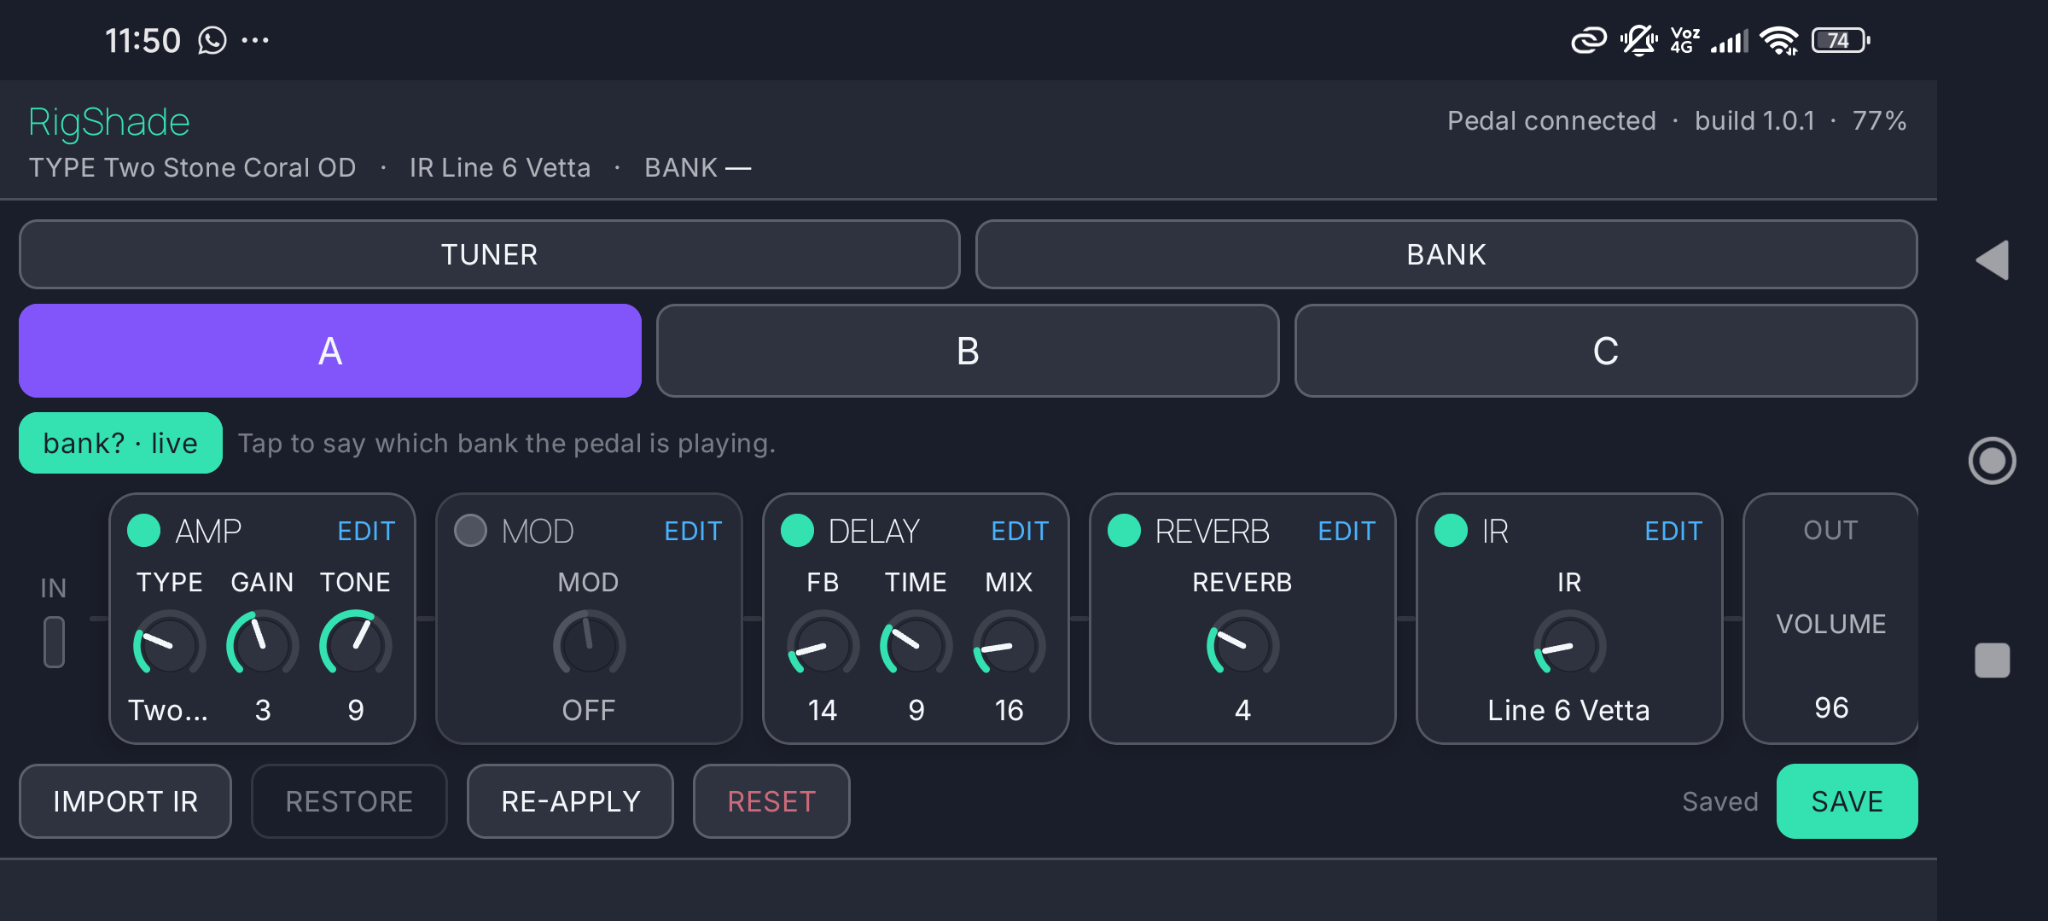Viewport: 2048px width, 921px height.
Task: Open EDIT for the REVERB block
Action: (x=1347, y=531)
